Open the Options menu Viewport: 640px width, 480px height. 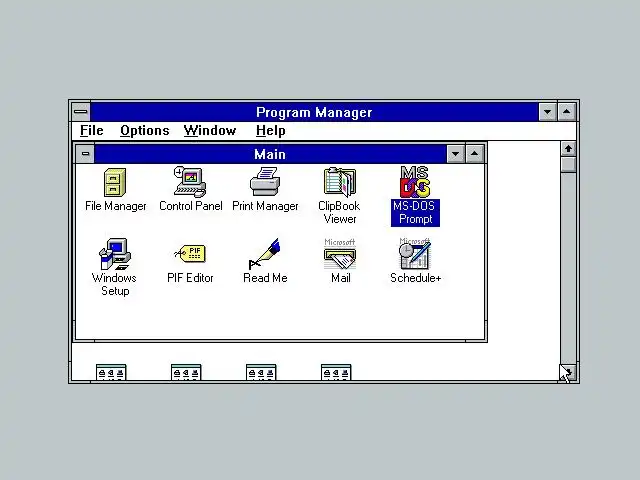click(144, 131)
